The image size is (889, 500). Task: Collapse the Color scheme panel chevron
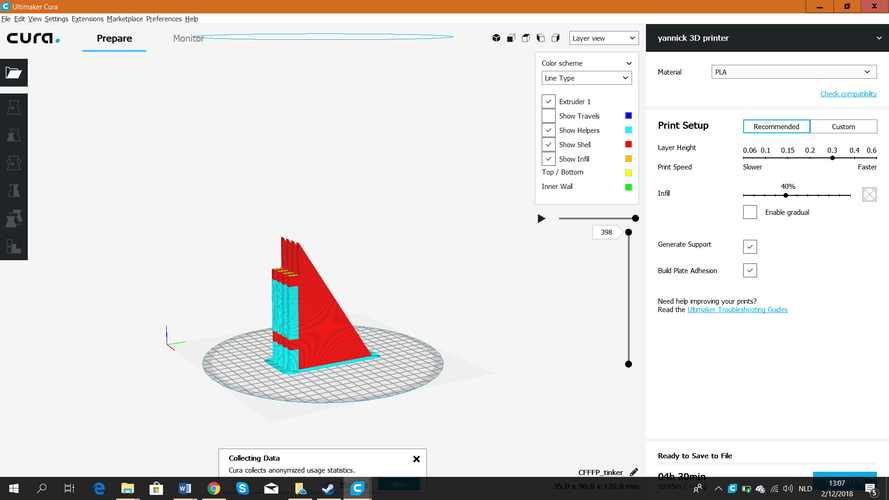(629, 63)
